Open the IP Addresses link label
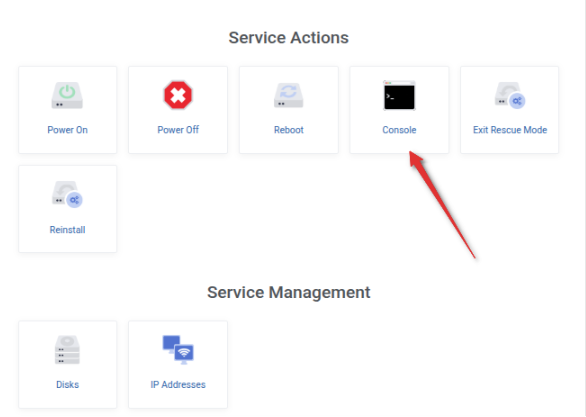This screenshot has width=586, height=417. click(178, 384)
